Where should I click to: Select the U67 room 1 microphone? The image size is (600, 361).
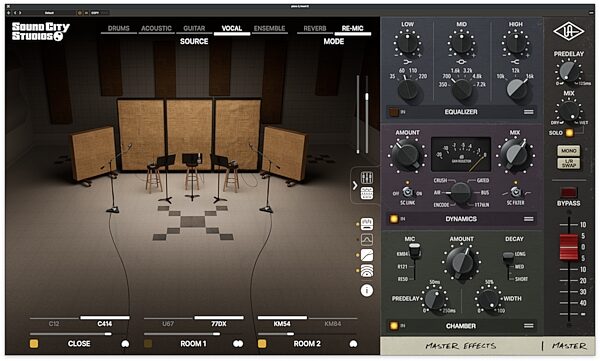point(168,324)
